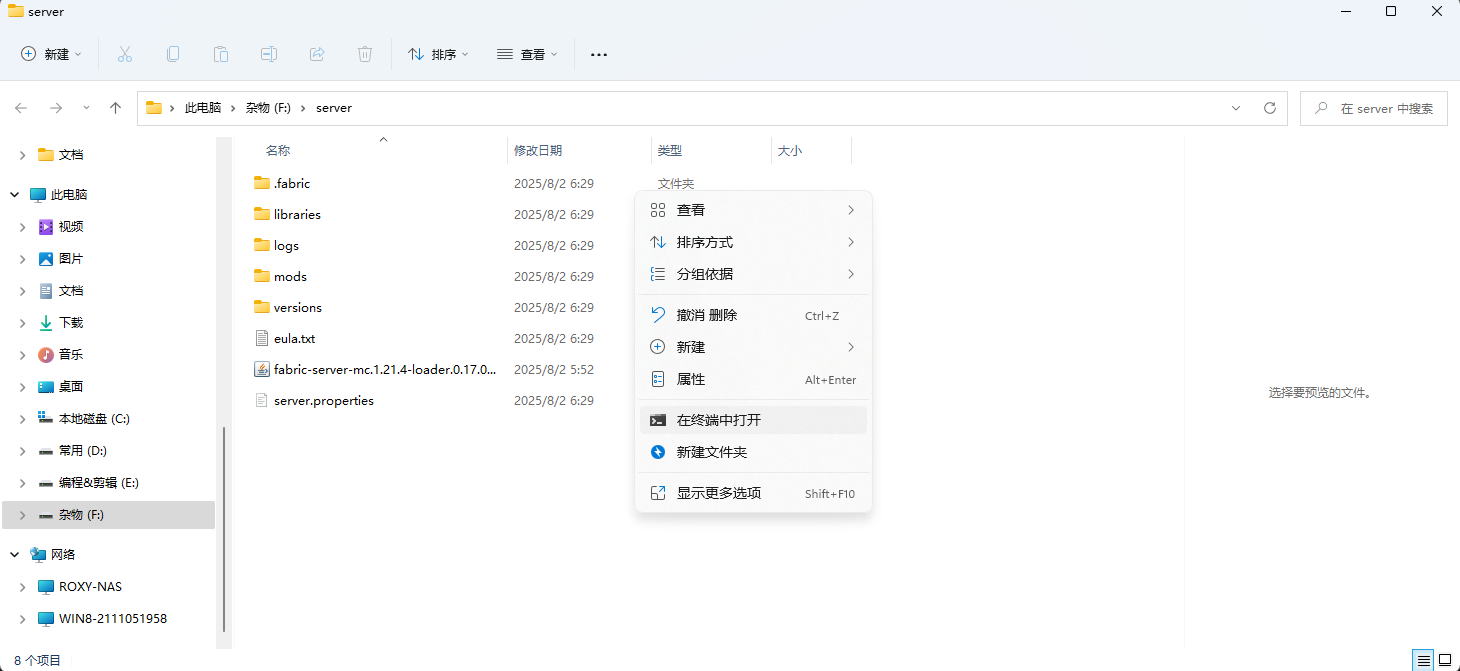Screen dimensions: 1460x671
Task: Open the mods folder
Action: (x=290, y=276)
